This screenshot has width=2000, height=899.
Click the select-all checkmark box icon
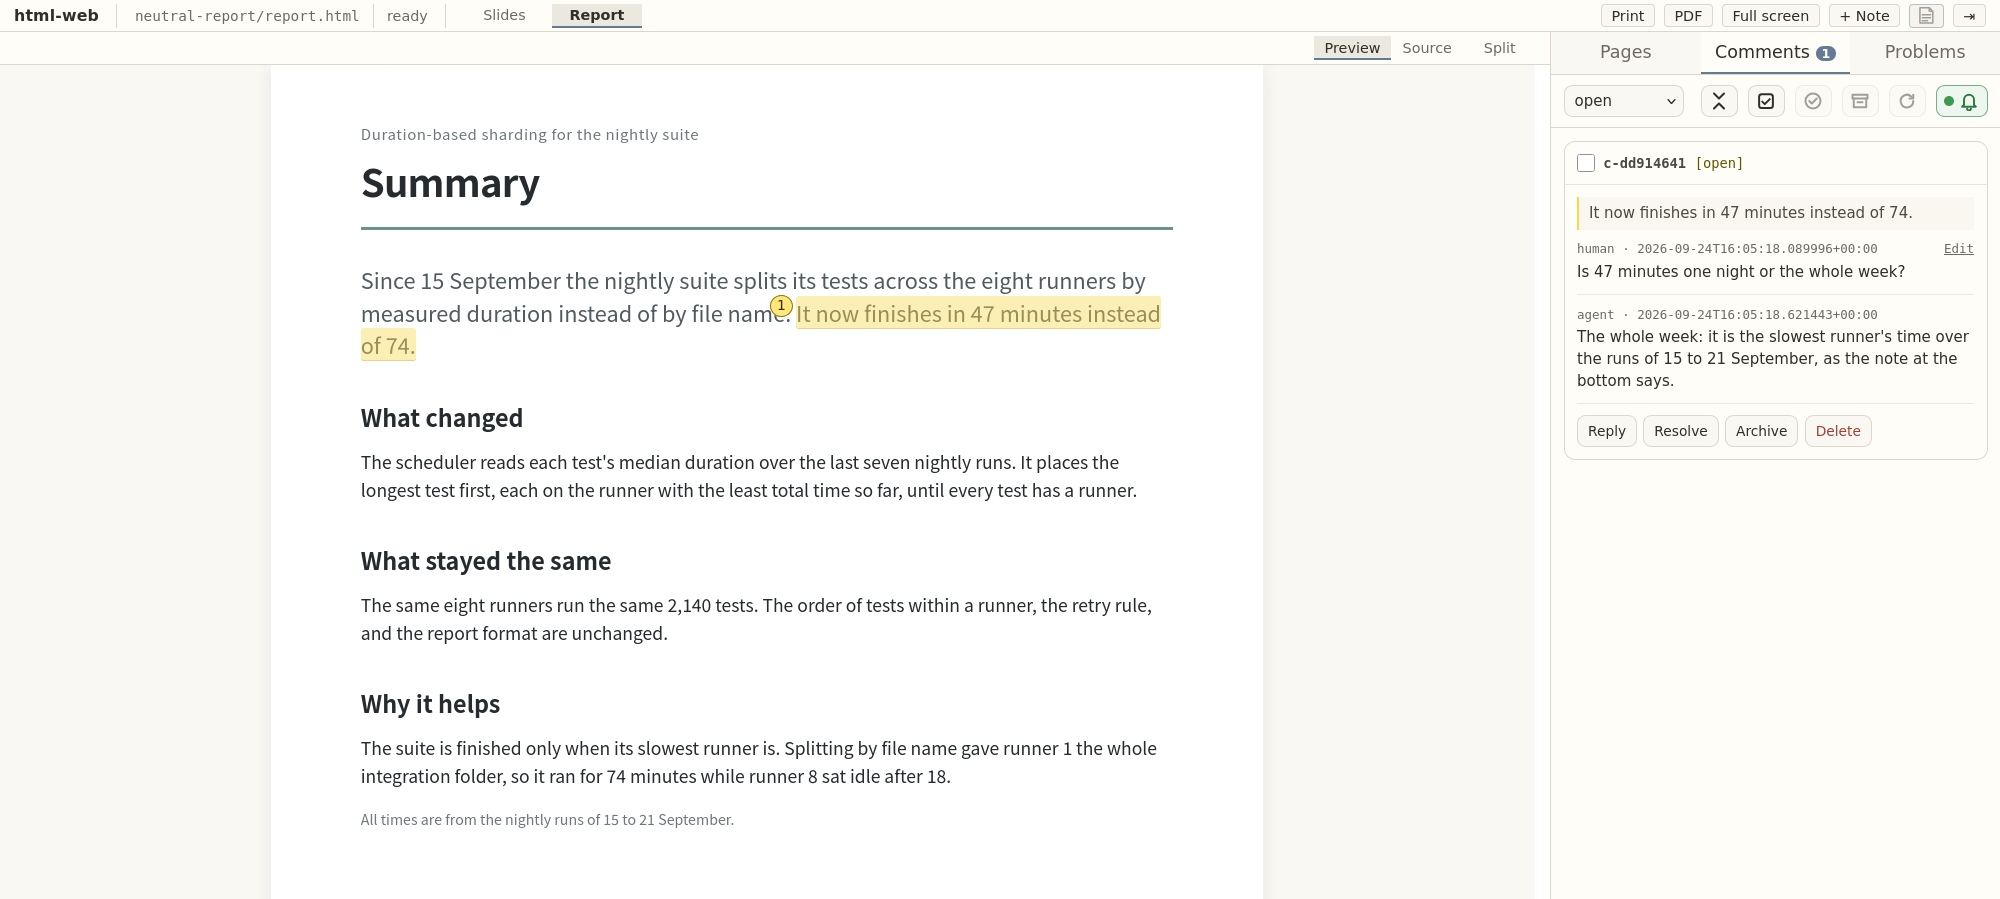pyautogui.click(x=1766, y=101)
